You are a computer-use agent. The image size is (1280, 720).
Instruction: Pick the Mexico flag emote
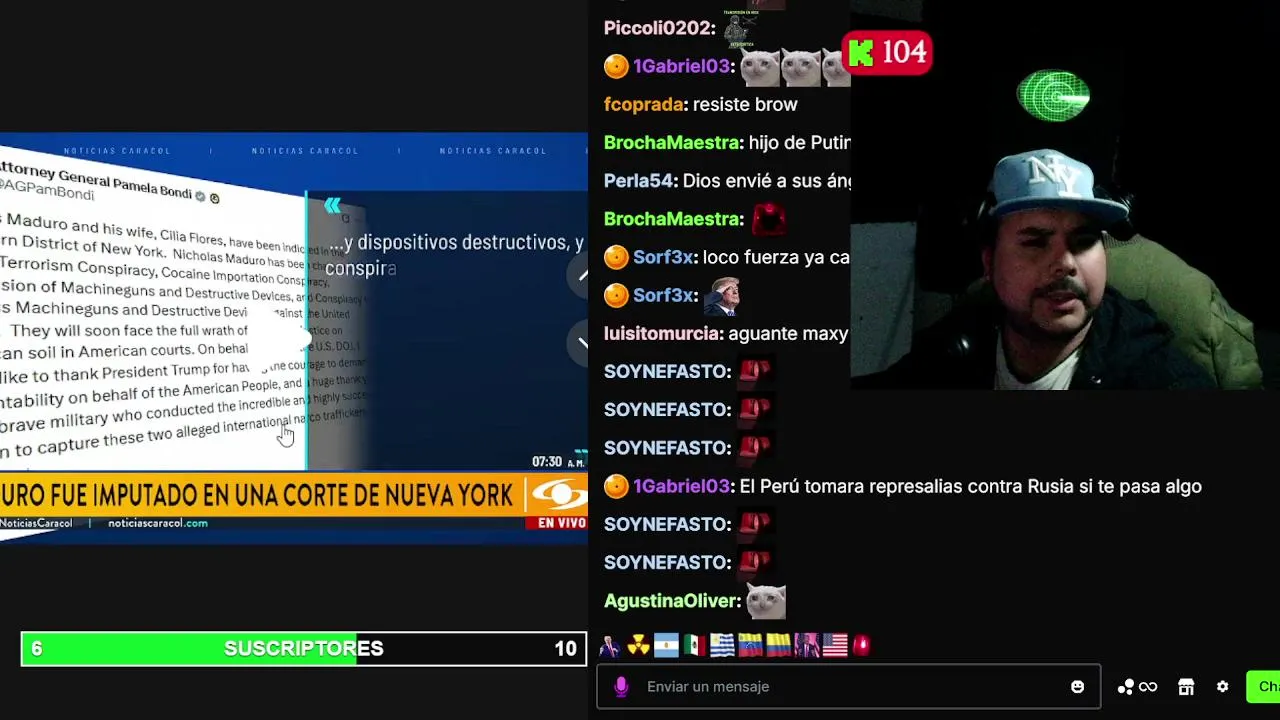pos(694,645)
